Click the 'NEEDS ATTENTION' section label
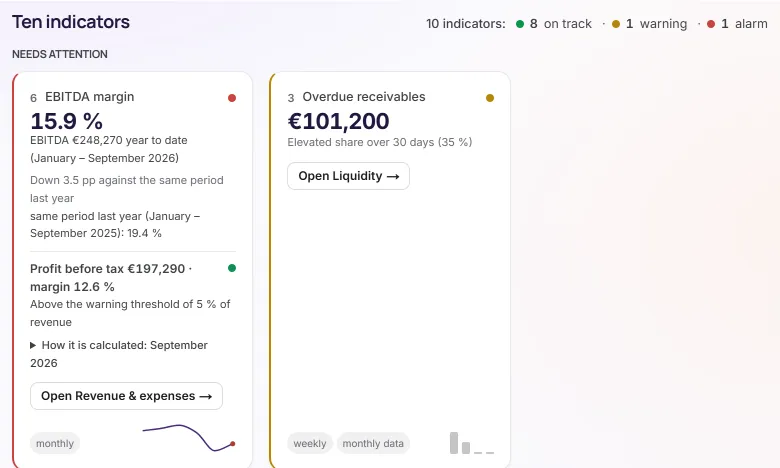 pos(60,54)
